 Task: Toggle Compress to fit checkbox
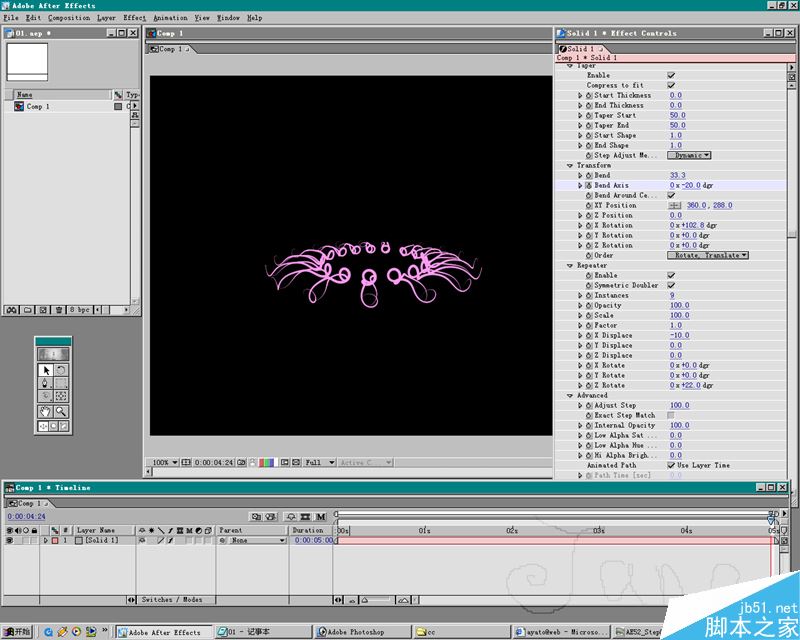coord(671,85)
